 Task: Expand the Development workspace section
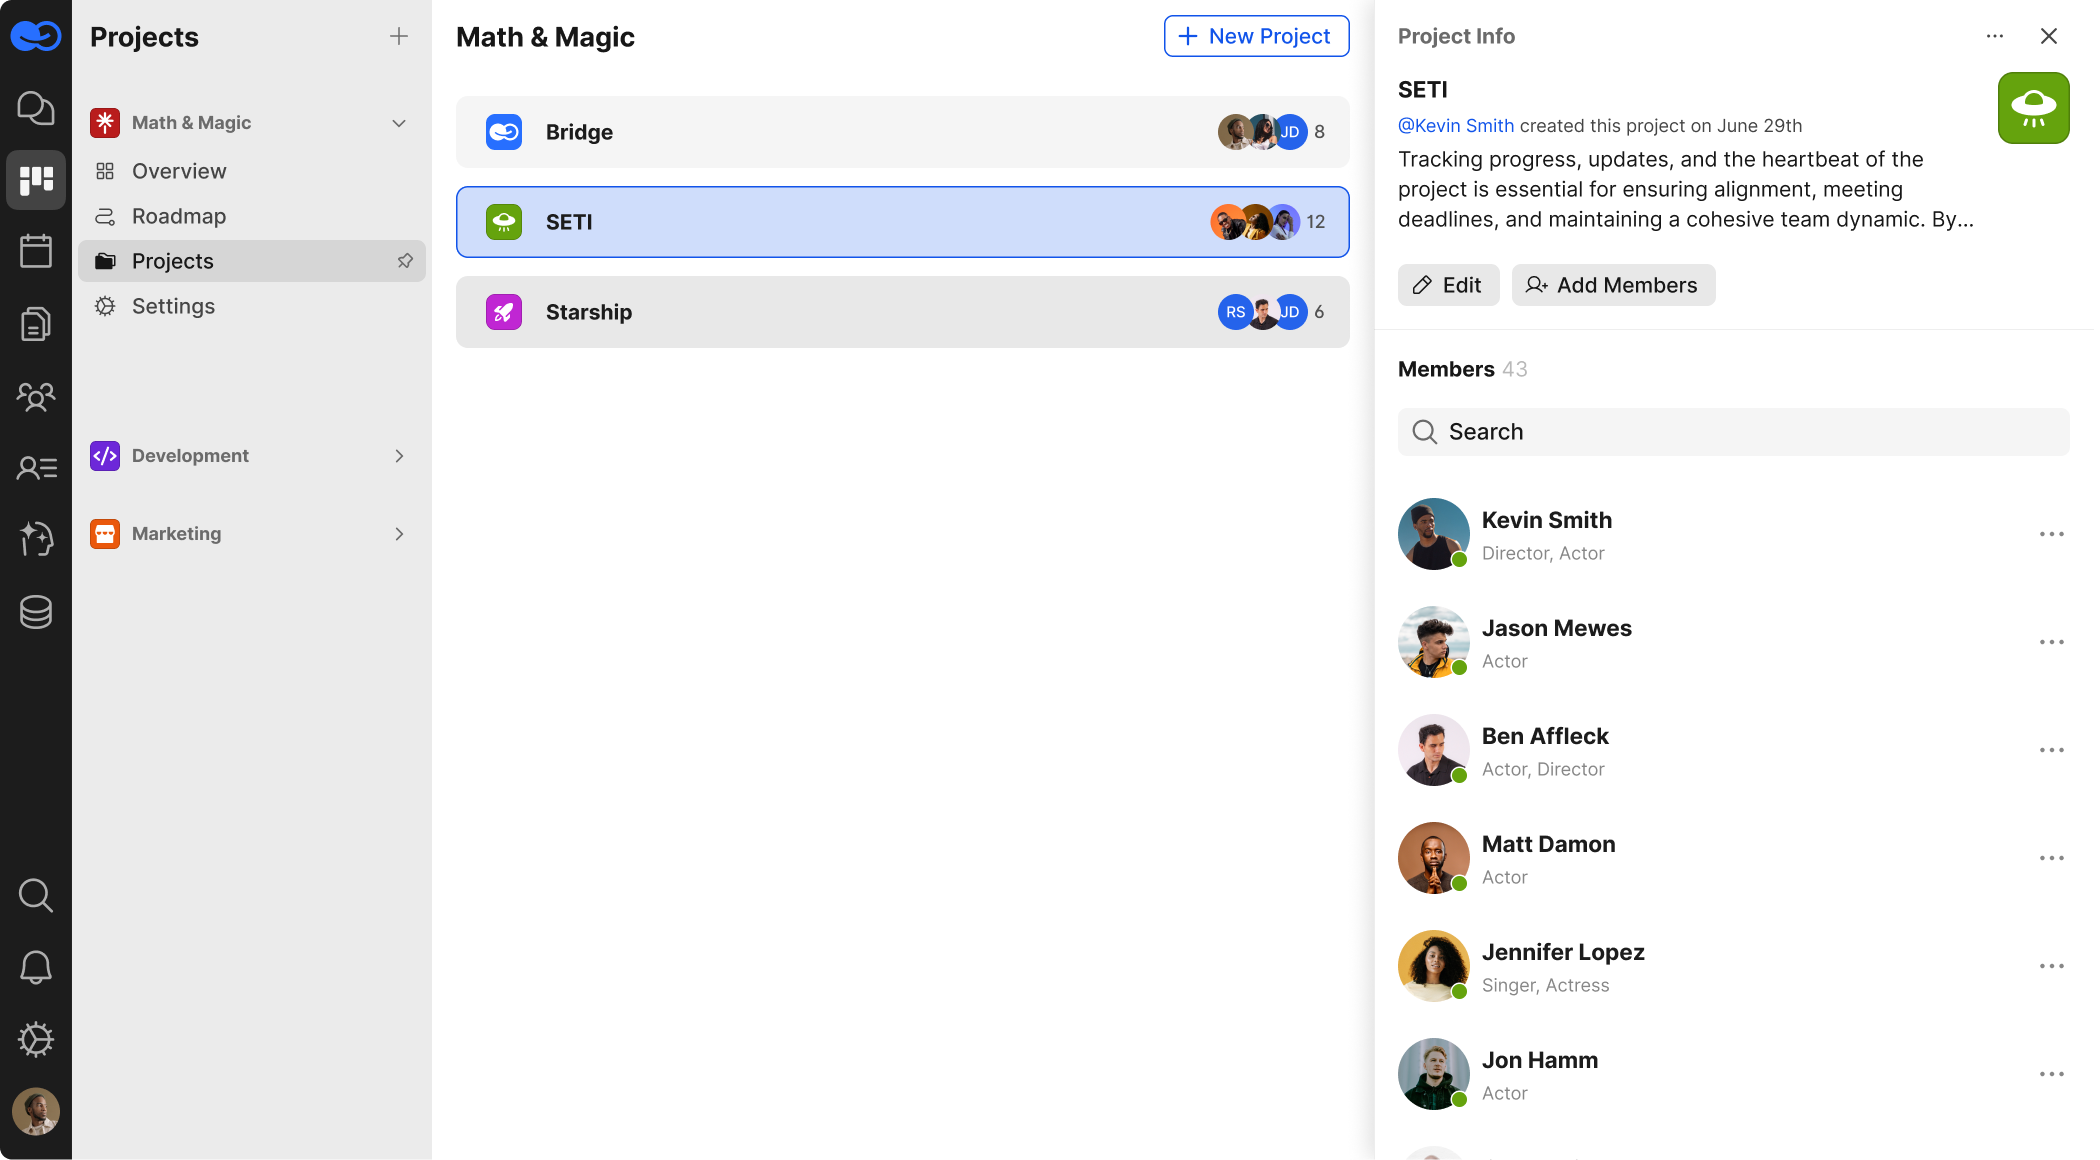(x=399, y=456)
